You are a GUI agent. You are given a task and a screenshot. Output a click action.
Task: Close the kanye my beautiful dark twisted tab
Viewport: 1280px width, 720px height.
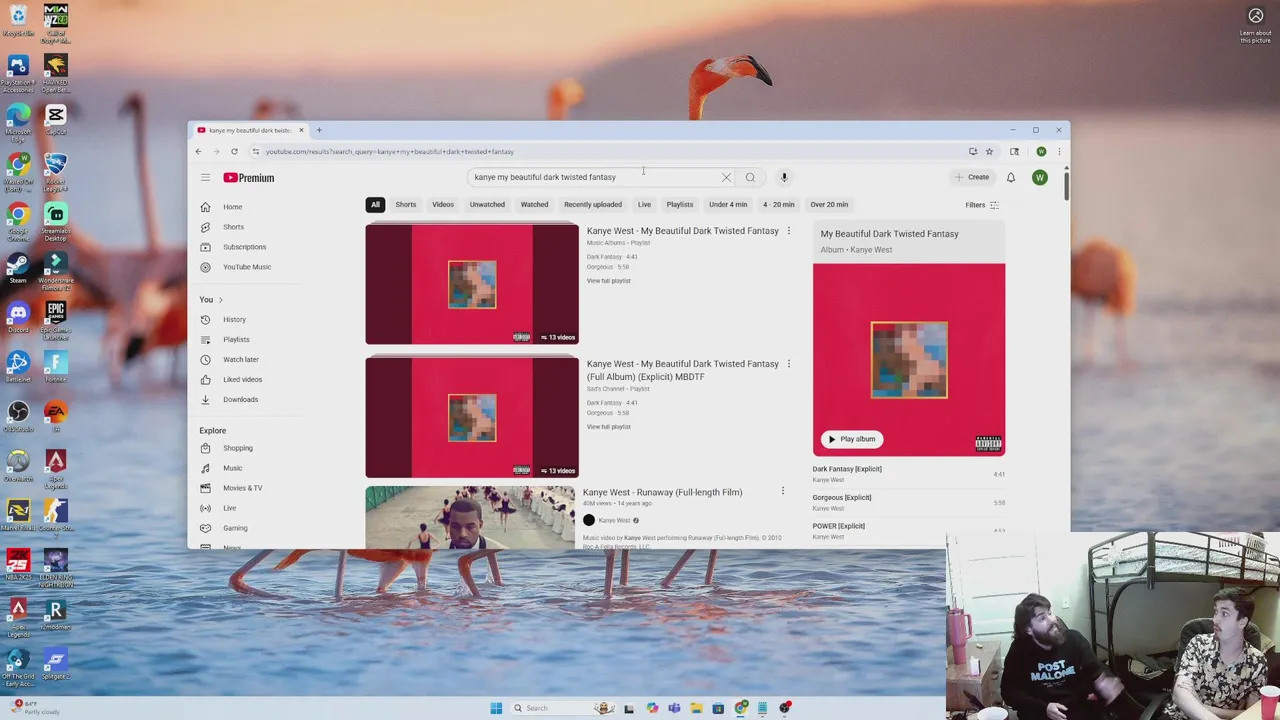tap(300, 130)
